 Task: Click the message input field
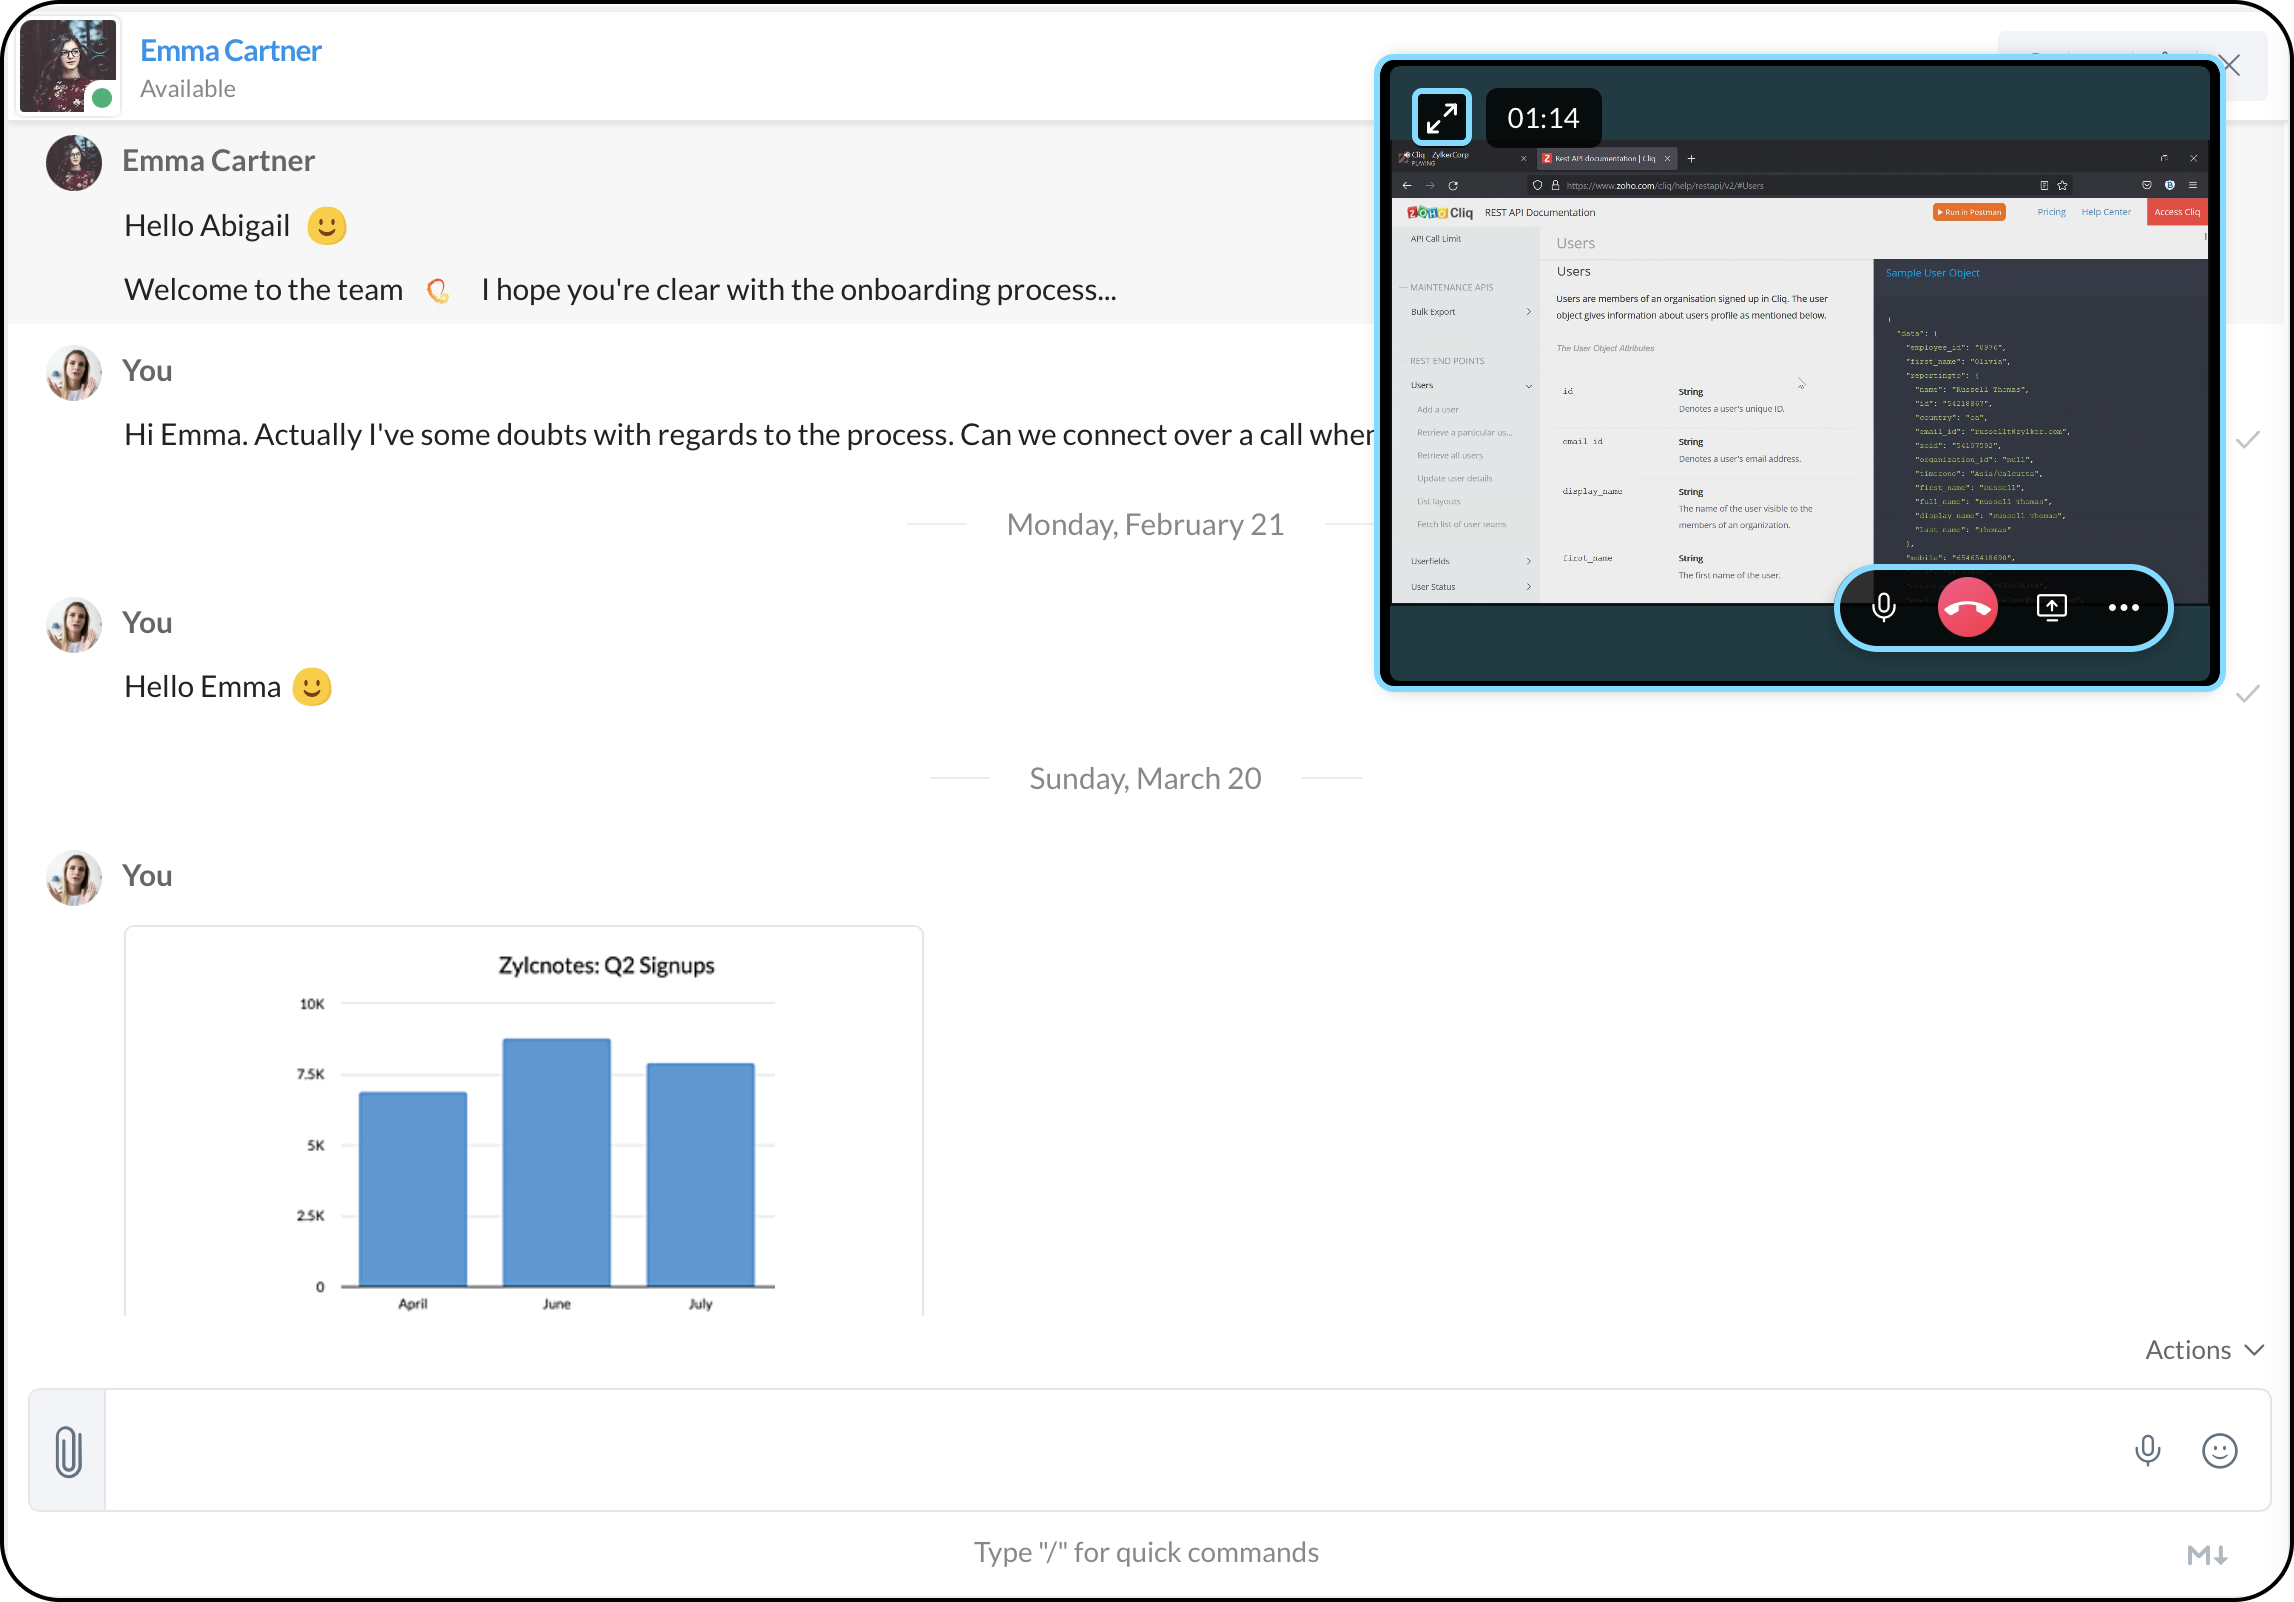coord(1100,1451)
